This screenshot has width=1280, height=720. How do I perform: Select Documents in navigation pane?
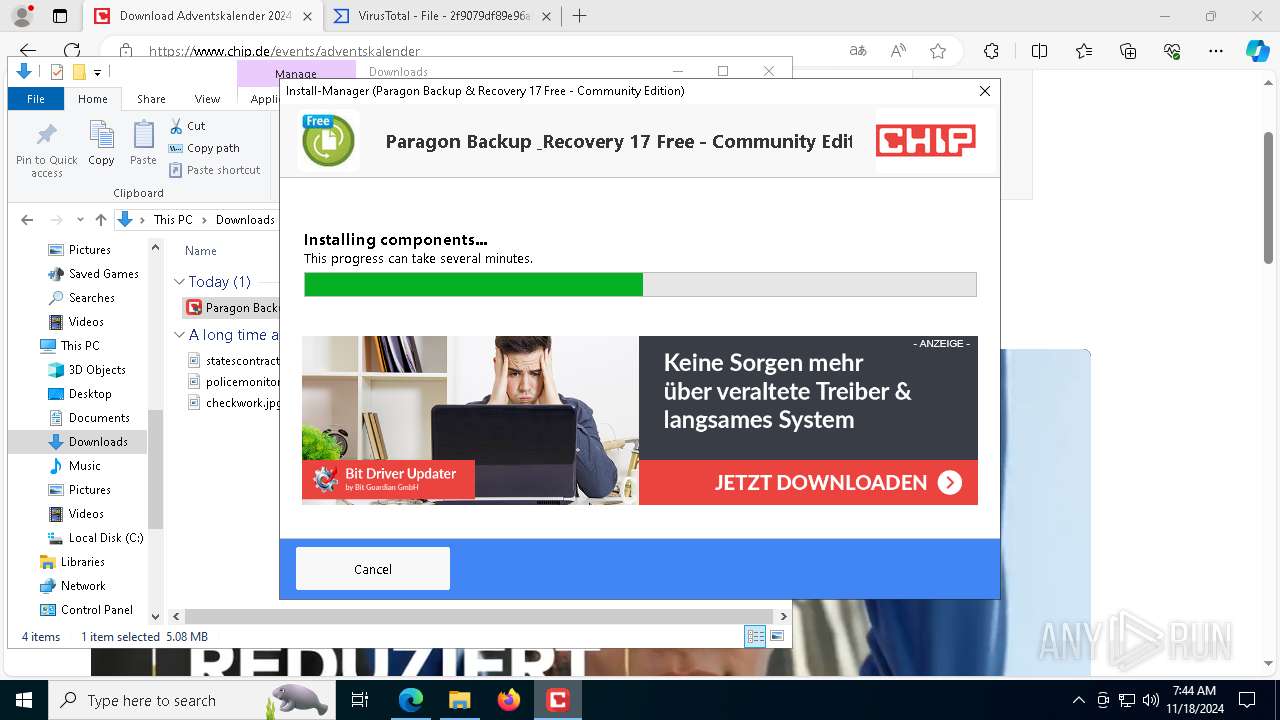pos(99,418)
